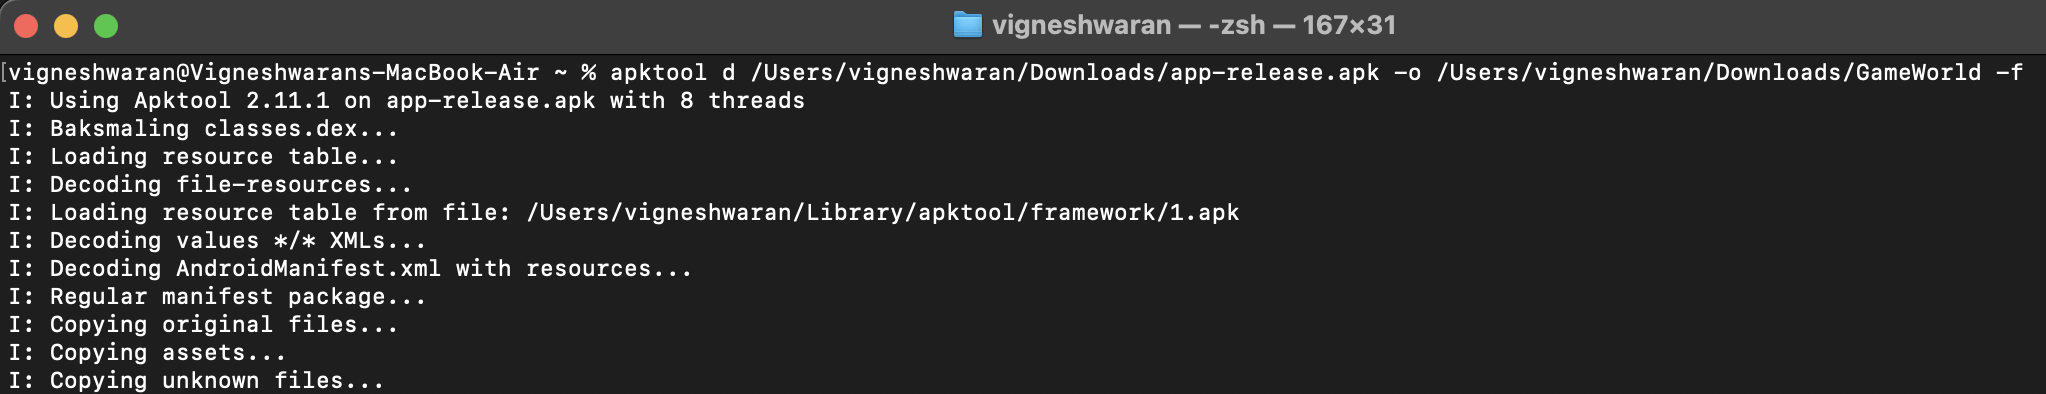
Task: Click the 'Copying original files...' line
Action: tap(204, 325)
